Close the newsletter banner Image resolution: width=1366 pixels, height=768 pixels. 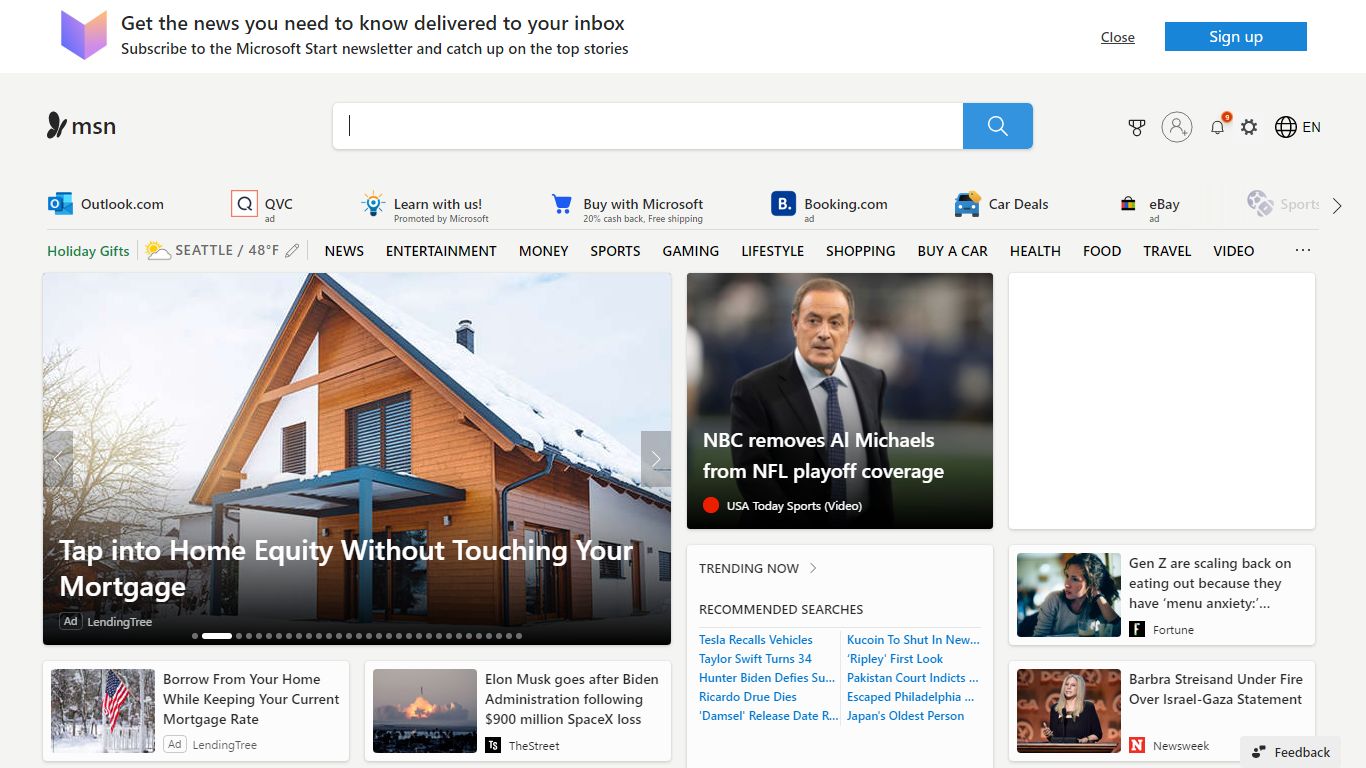pyautogui.click(x=1118, y=37)
